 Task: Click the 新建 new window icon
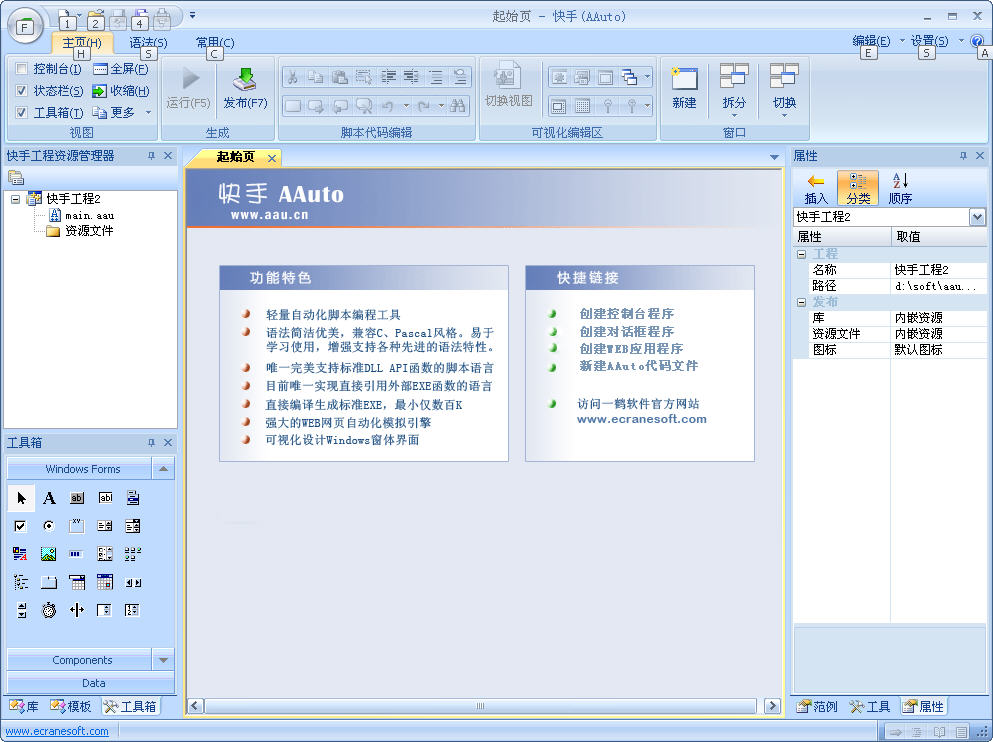[x=684, y=79]
